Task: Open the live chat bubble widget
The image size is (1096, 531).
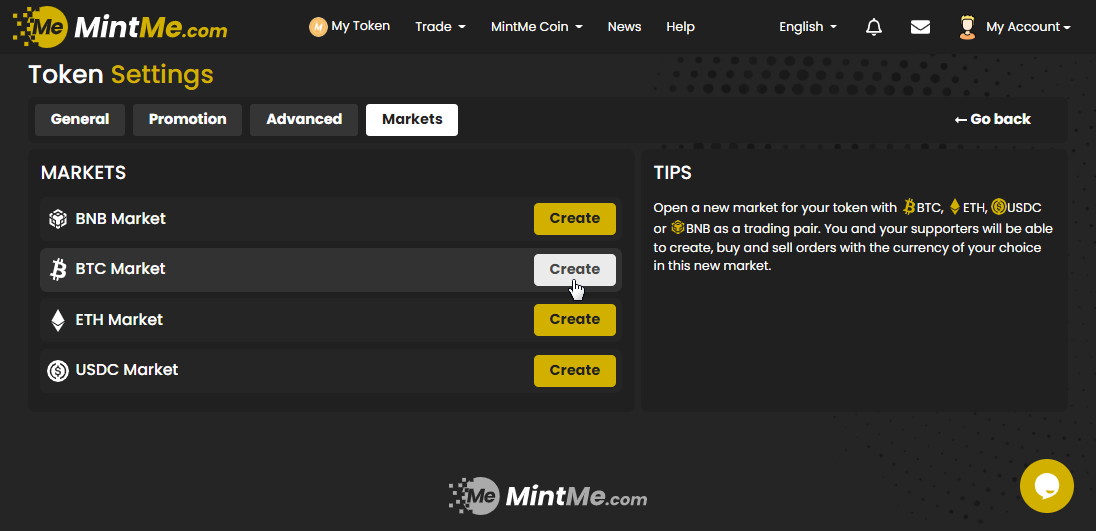Action: [1046, 486]
